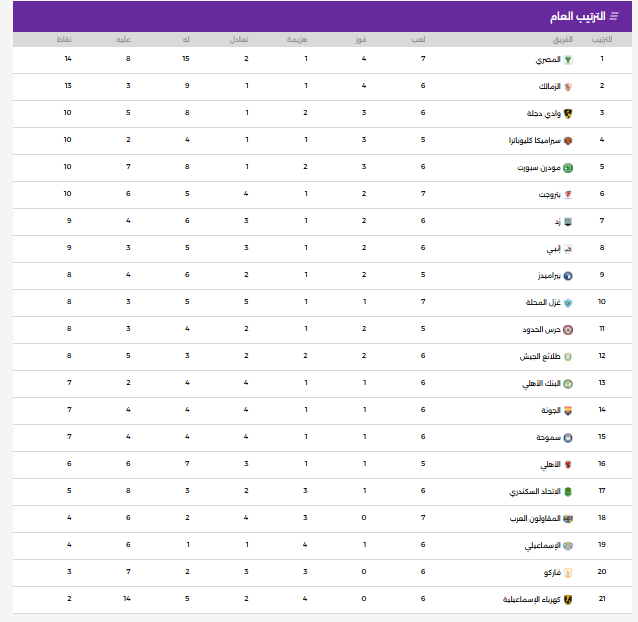Click the Pyramids club logo
The width and height of the screenshot is (638, 622).
click(x=568, y=276)
